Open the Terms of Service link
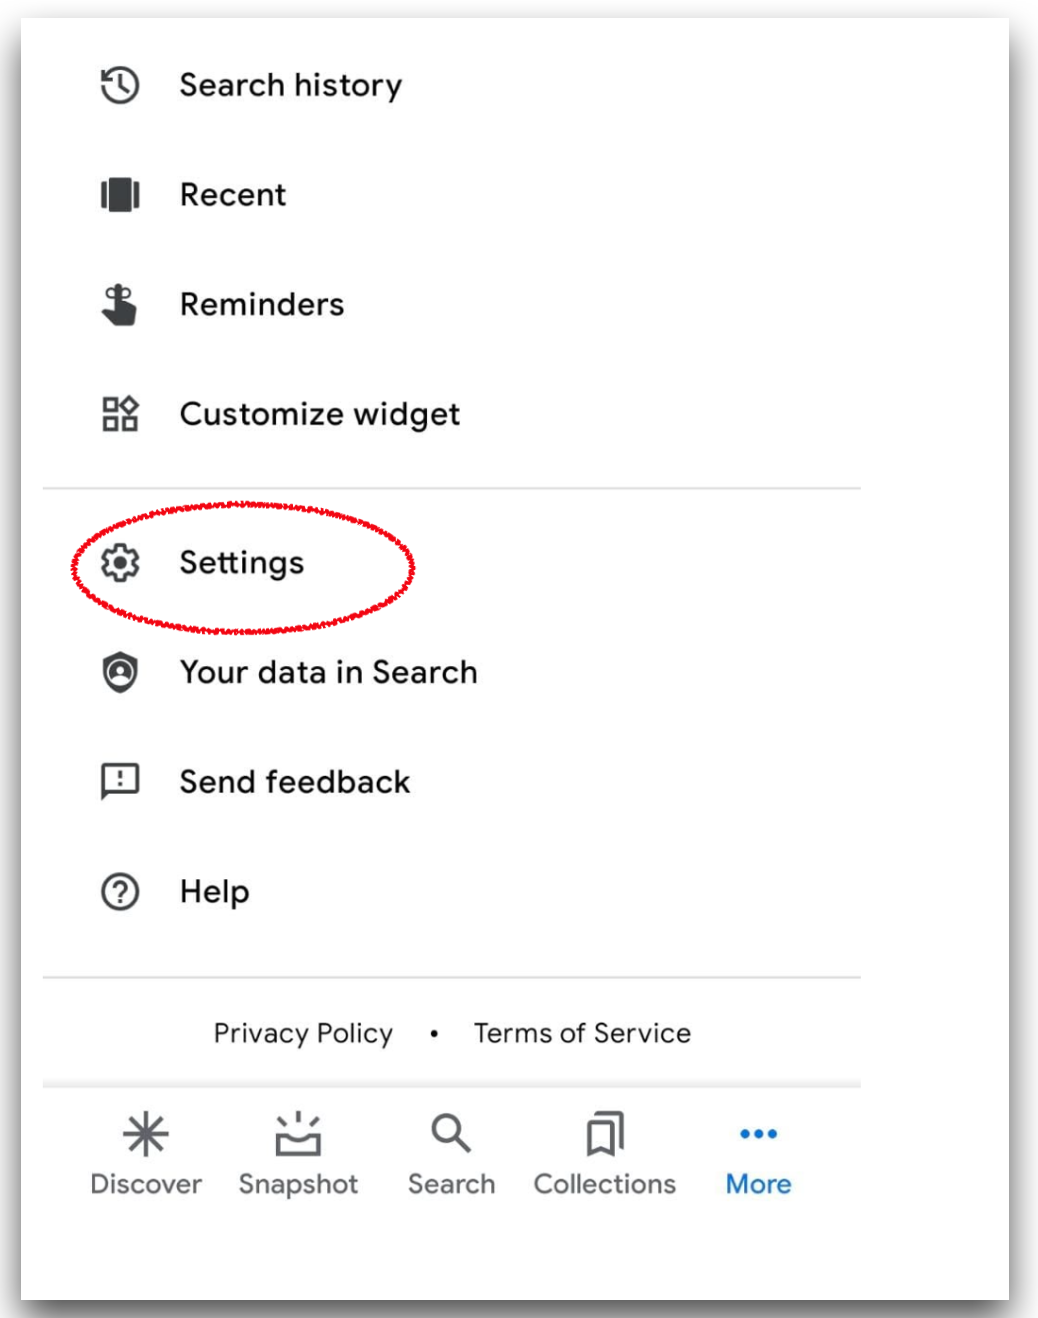 point(582,1033)
